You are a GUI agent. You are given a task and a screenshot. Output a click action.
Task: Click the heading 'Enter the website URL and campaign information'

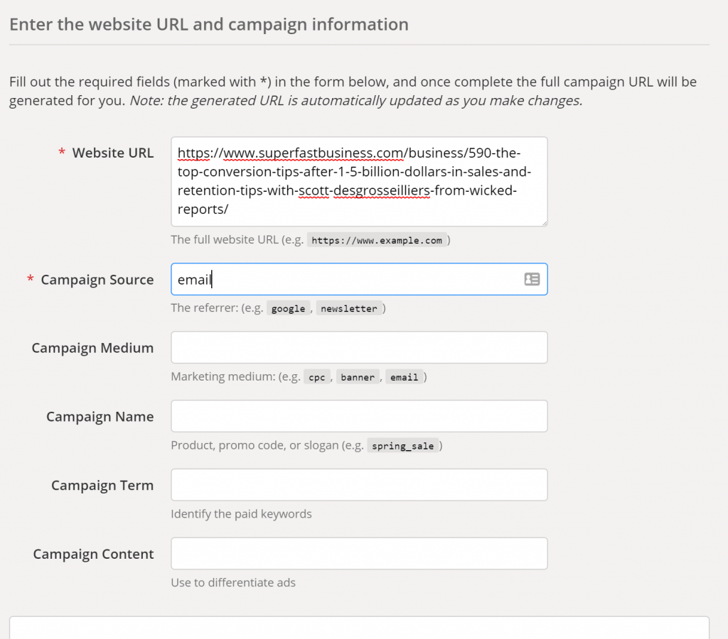coord(209,25)
